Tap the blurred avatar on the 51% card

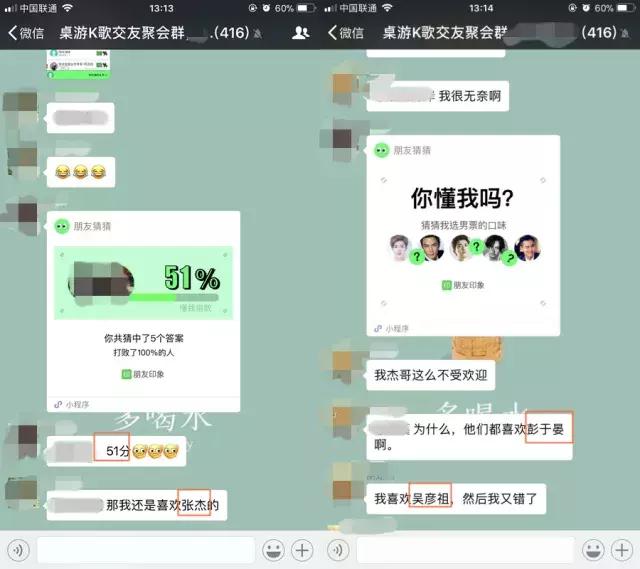(x=102, y=283)
